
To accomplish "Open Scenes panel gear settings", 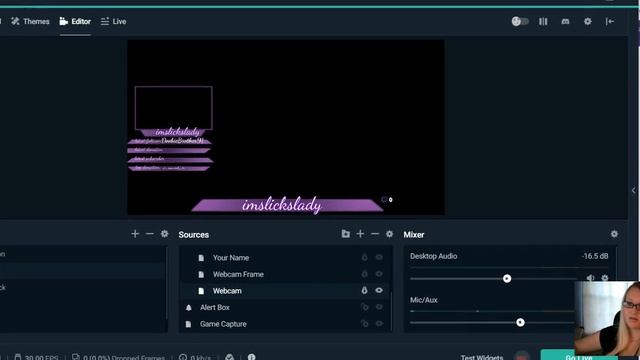I will click(164, 234).
